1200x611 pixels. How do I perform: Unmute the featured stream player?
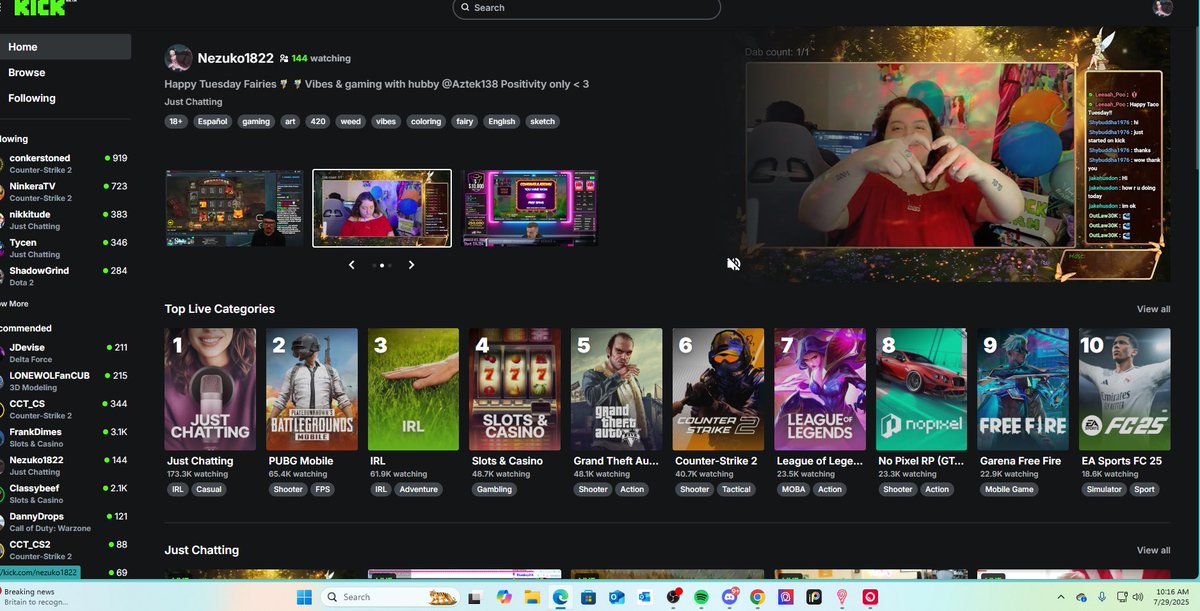pos(733,264)
